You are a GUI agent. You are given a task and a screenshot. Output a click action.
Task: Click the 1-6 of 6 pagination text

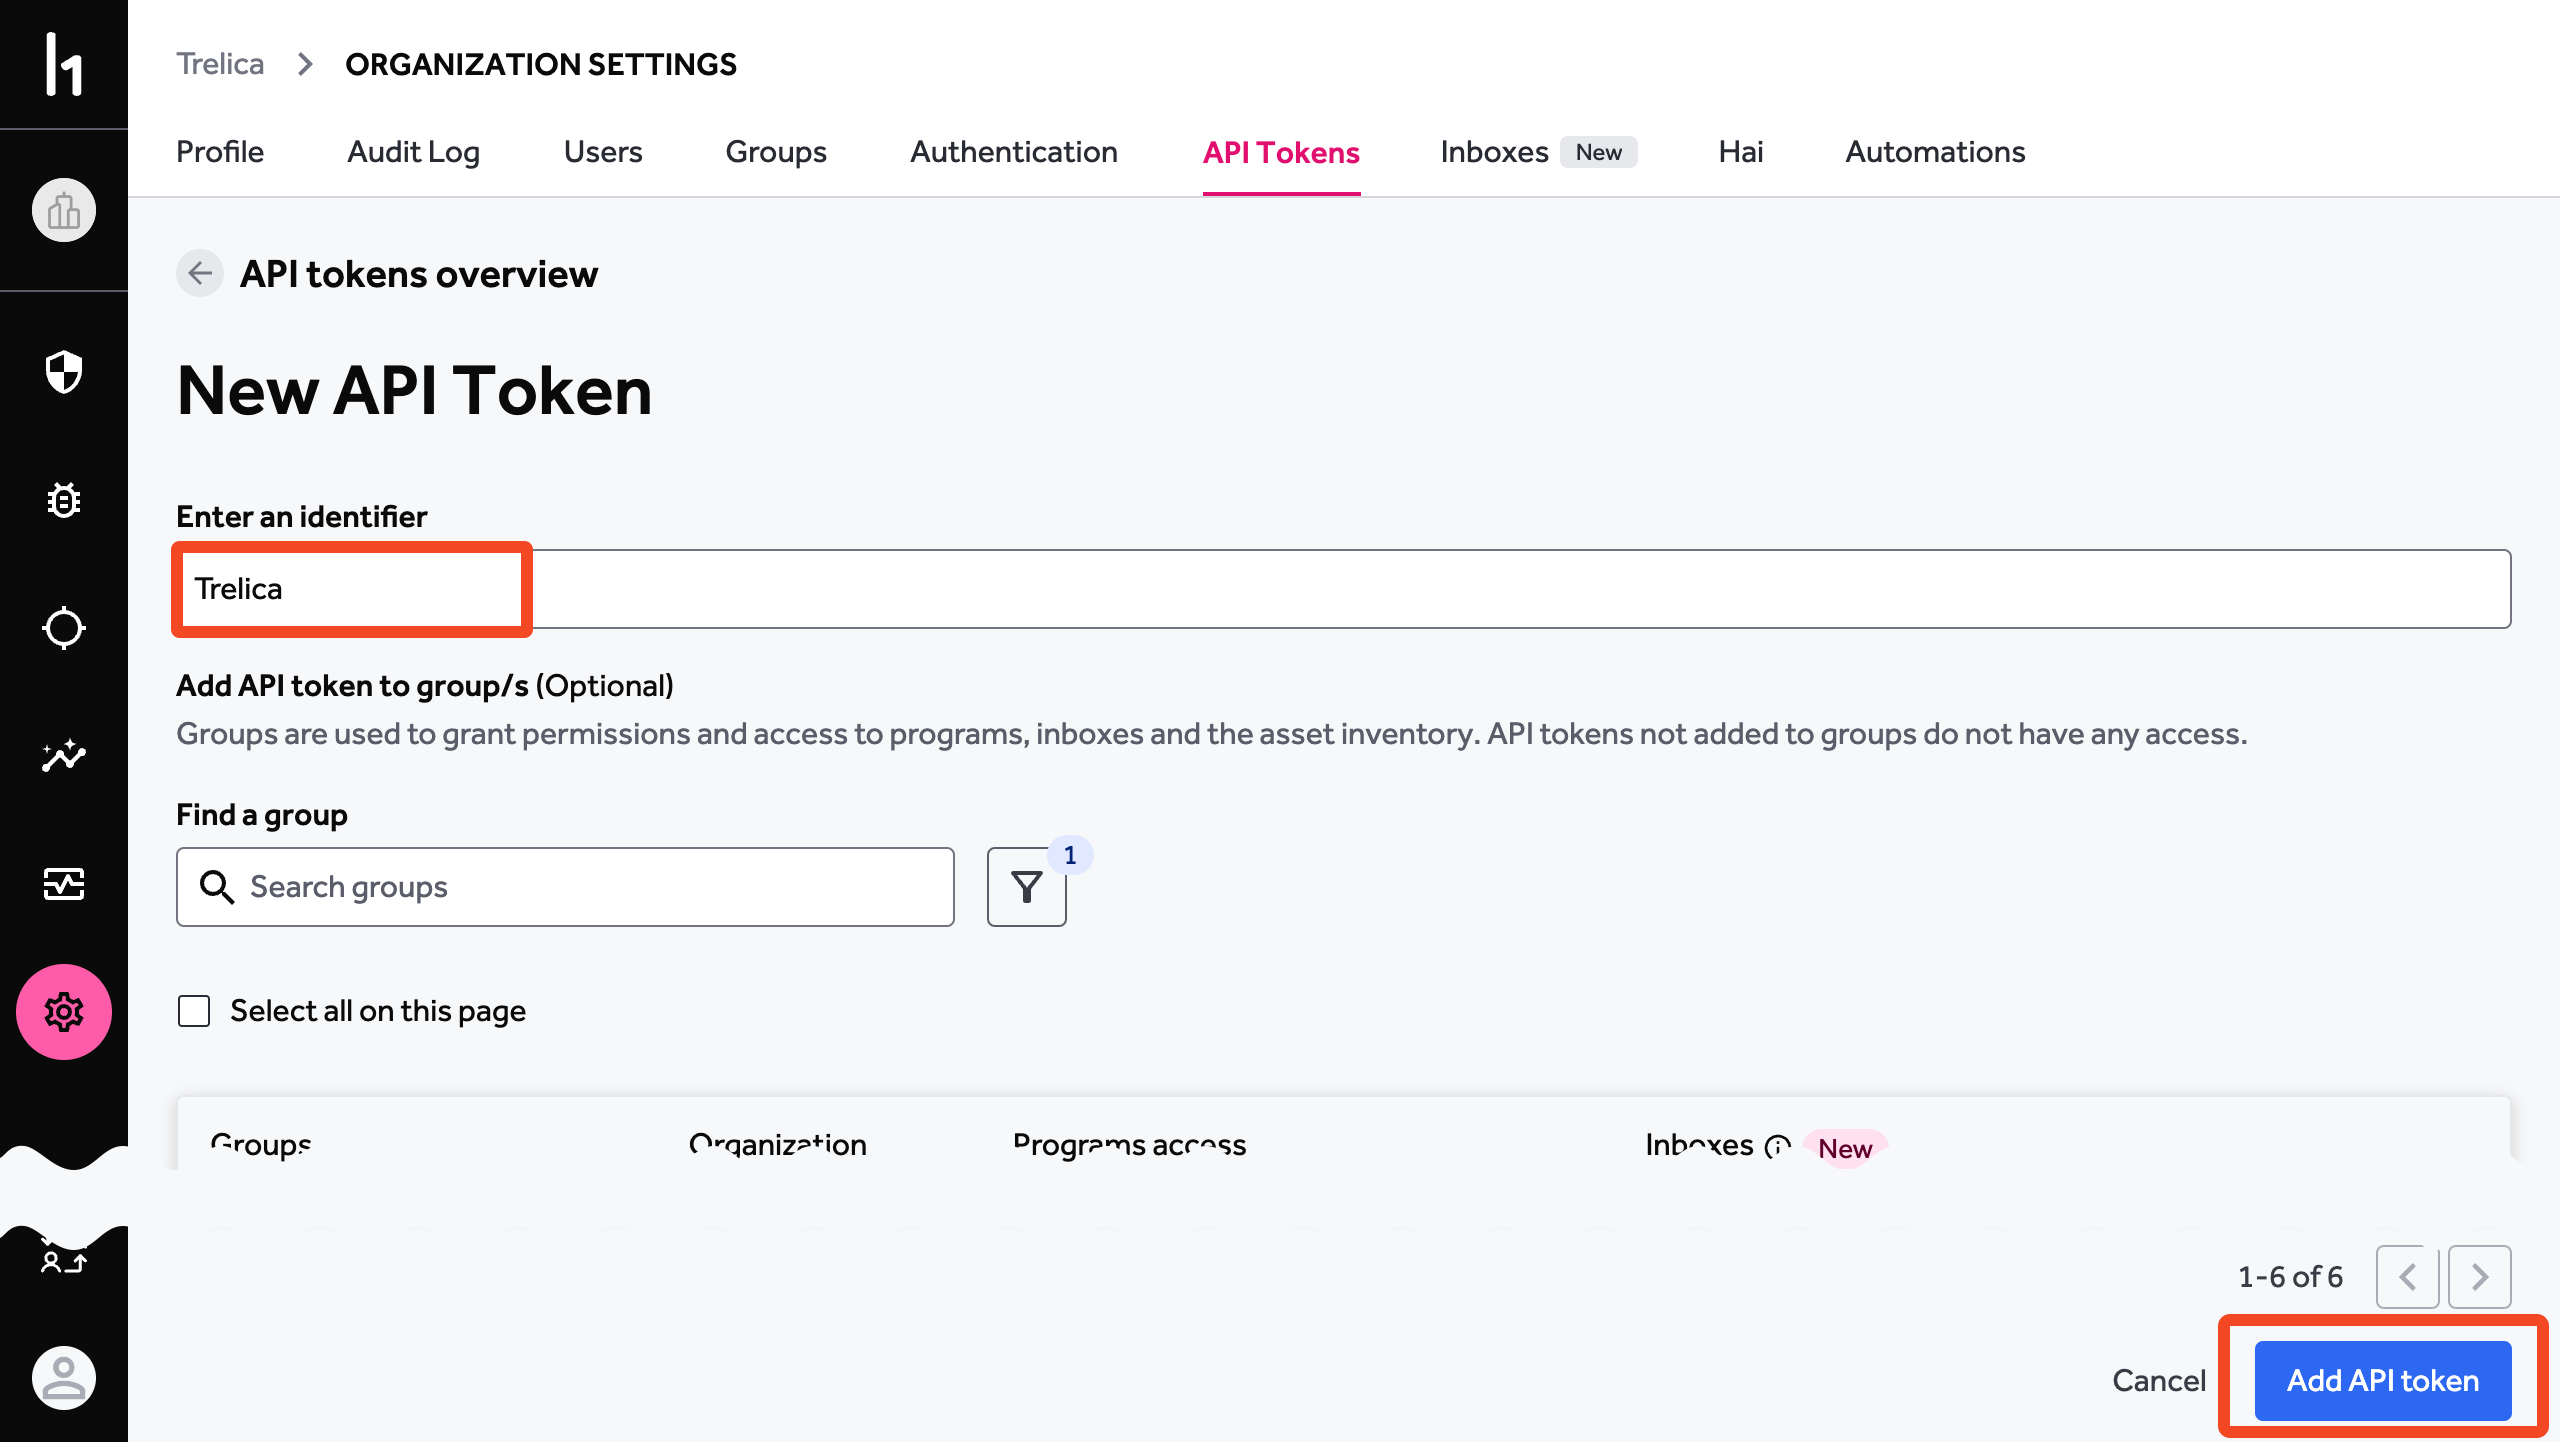(2290, 1277)
